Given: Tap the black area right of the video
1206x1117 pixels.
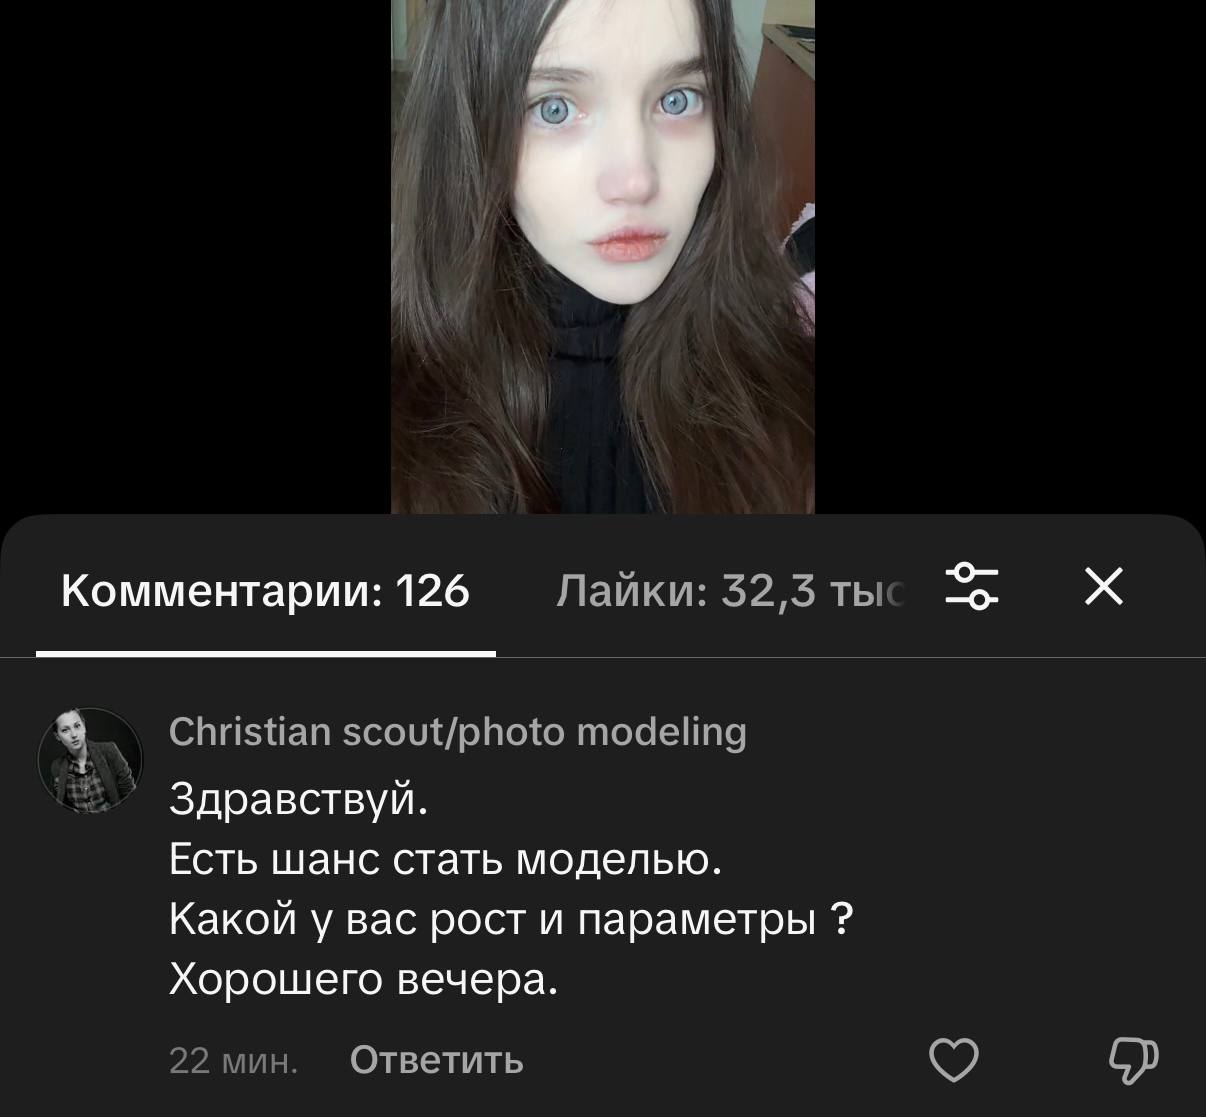Looking at the screenshot, I should tap(1010, 256).
